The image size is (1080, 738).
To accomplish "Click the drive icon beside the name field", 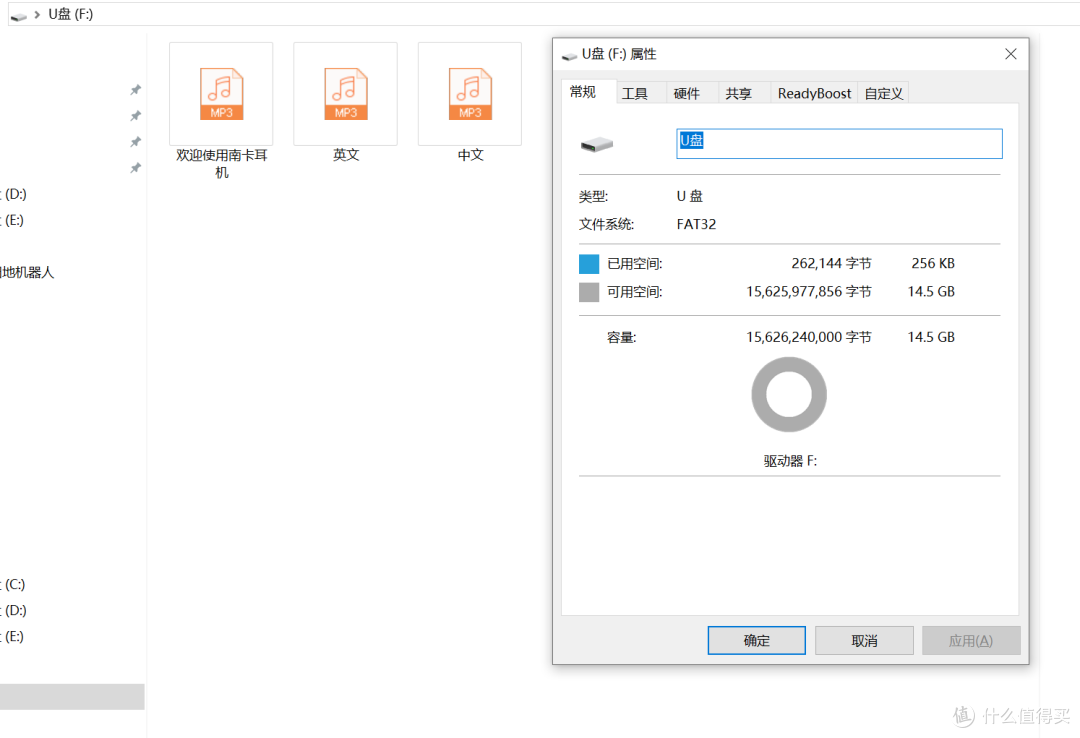I will tap(596, 144).
